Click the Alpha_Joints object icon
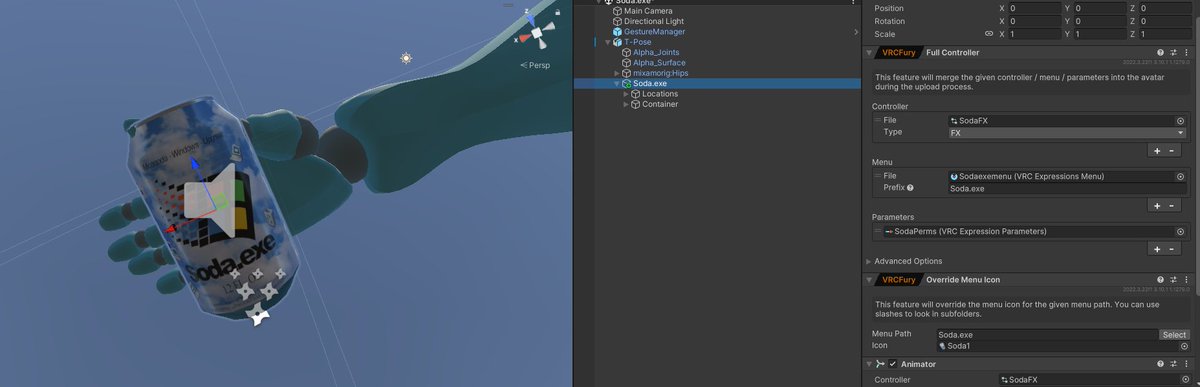The height and width of the screenshot is (387, 1200). pyautogui.click(x=626, y=52)
